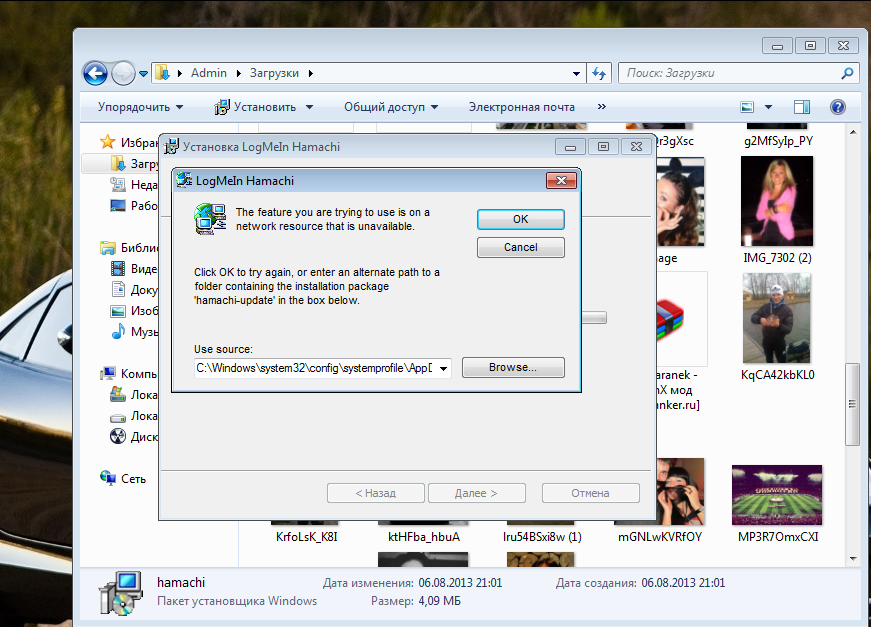
Task: Click the installer progress bar
Action: (x=594, y=318)
